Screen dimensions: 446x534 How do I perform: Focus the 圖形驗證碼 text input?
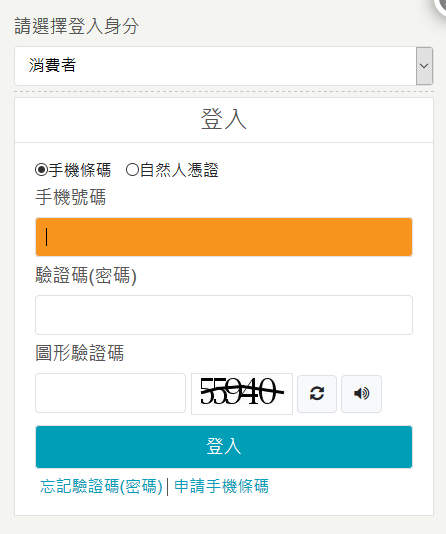(110, 393)
